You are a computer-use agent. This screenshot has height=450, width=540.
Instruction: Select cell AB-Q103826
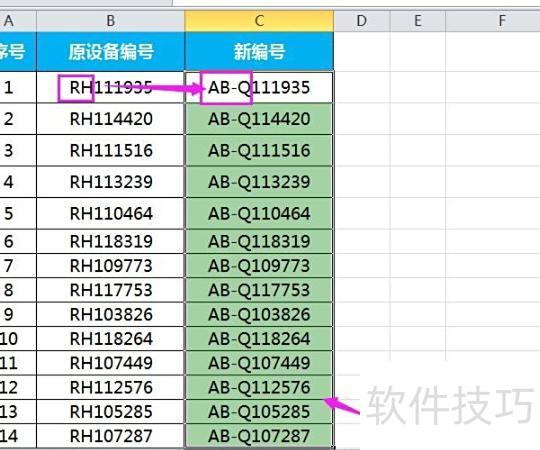pos(259,314)
